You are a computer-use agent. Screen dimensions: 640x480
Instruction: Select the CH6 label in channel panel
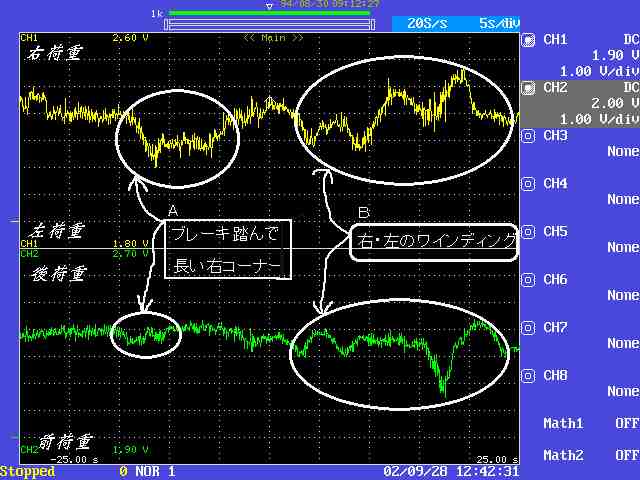555,280
